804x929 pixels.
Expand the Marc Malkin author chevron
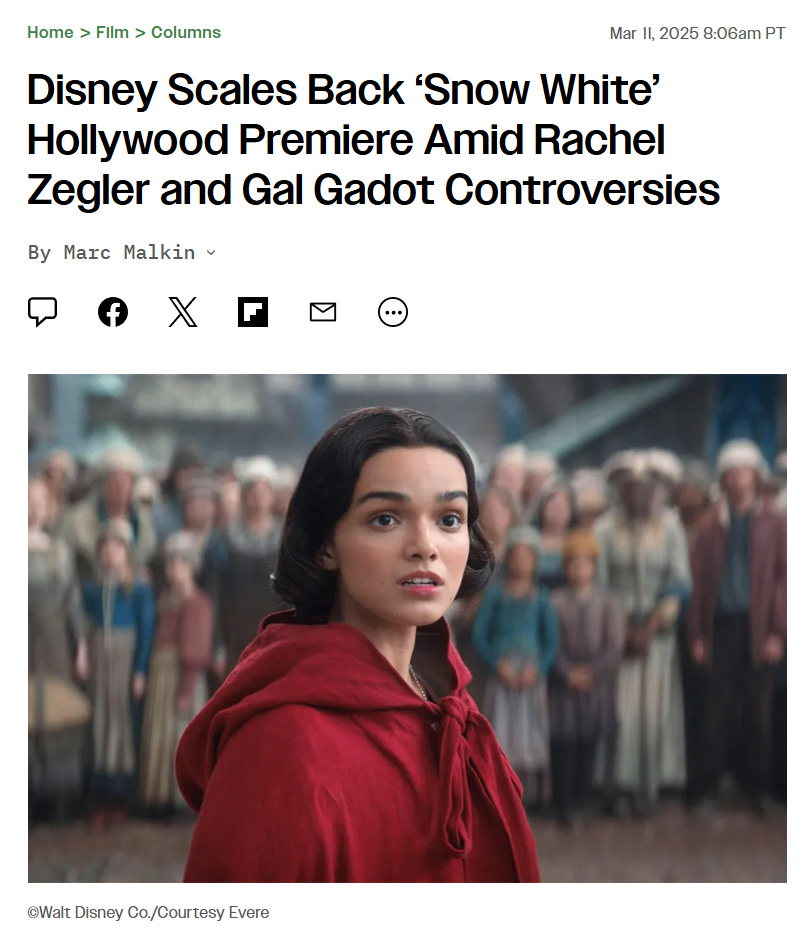click(x=211, y=253)
